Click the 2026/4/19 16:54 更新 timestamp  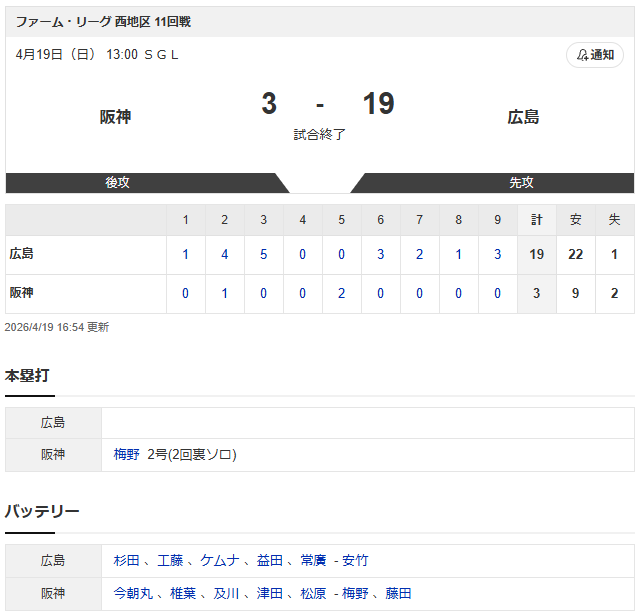coord(57,327)
